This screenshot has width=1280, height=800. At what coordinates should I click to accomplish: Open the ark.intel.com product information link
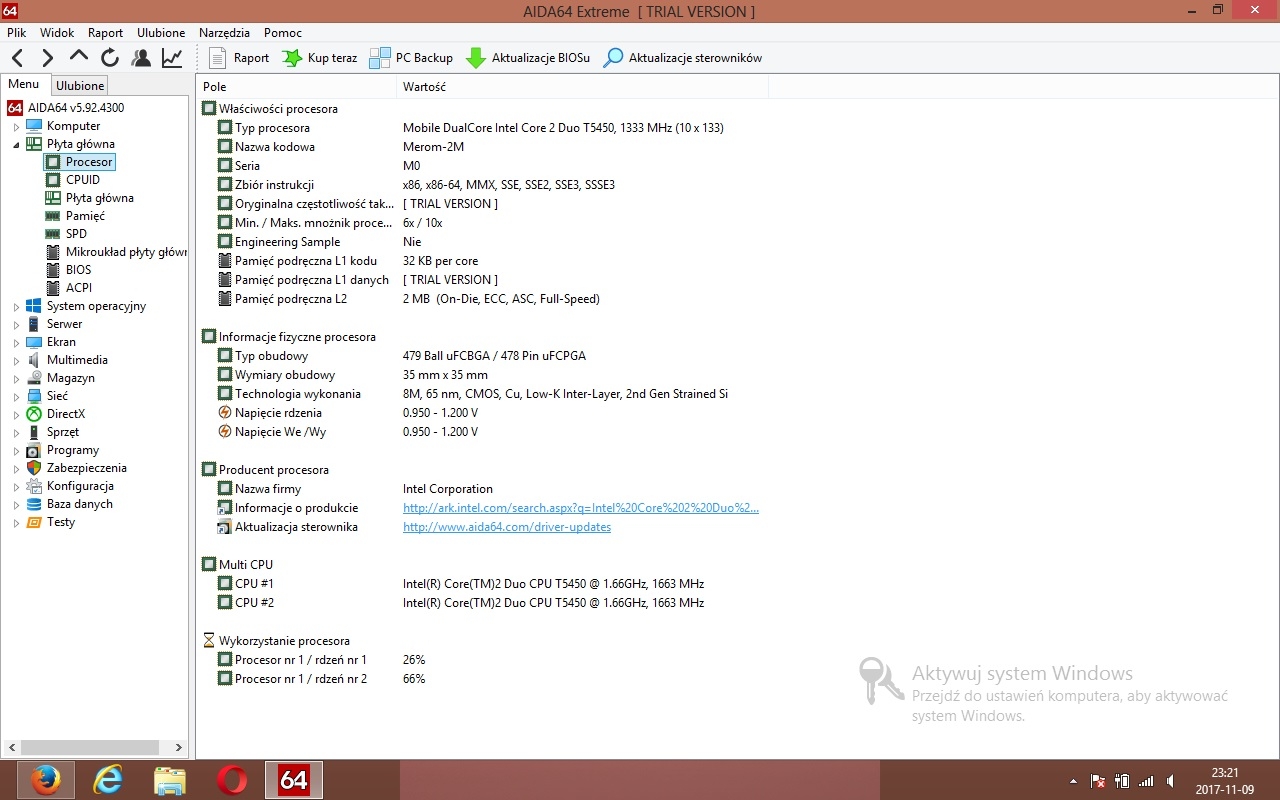pos(581,508)
